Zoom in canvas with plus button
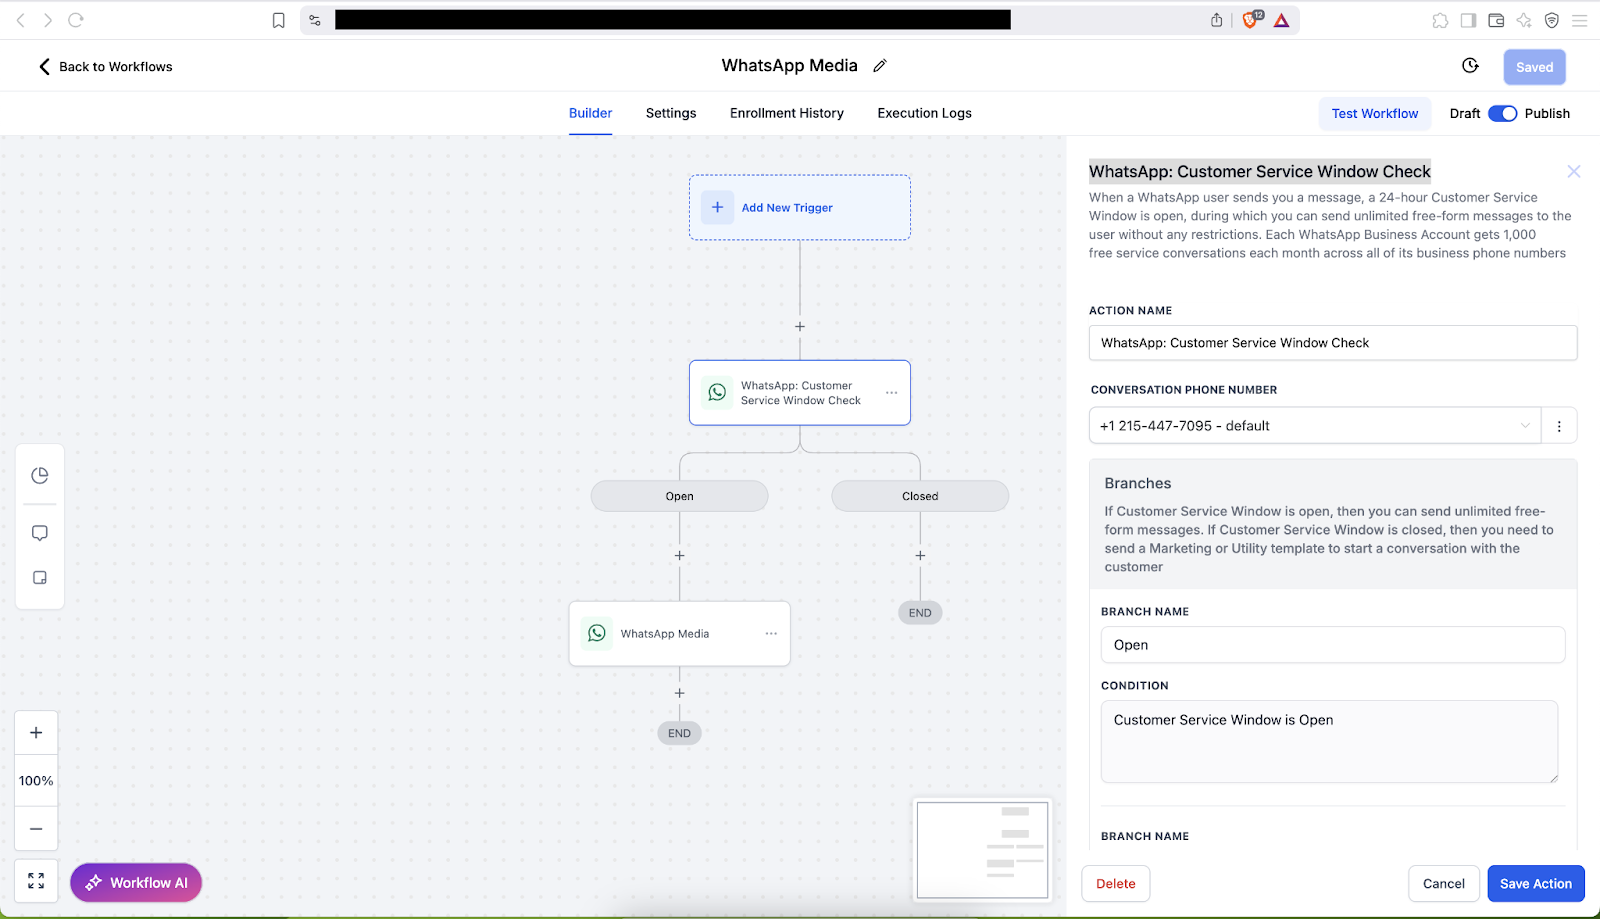 (36, 733)
